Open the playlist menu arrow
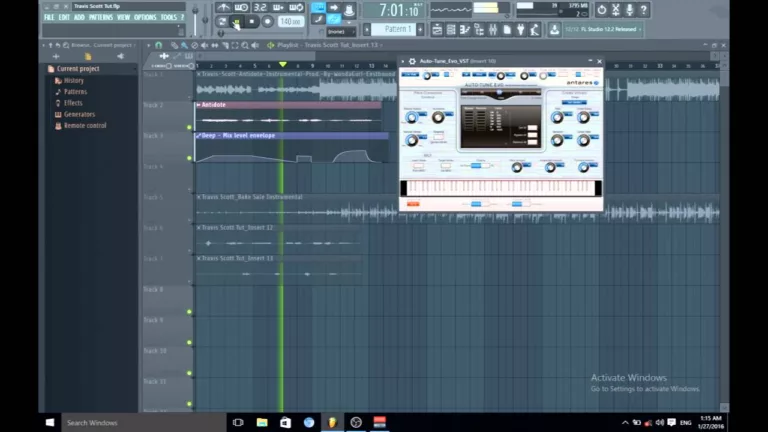 pos(149,45)
